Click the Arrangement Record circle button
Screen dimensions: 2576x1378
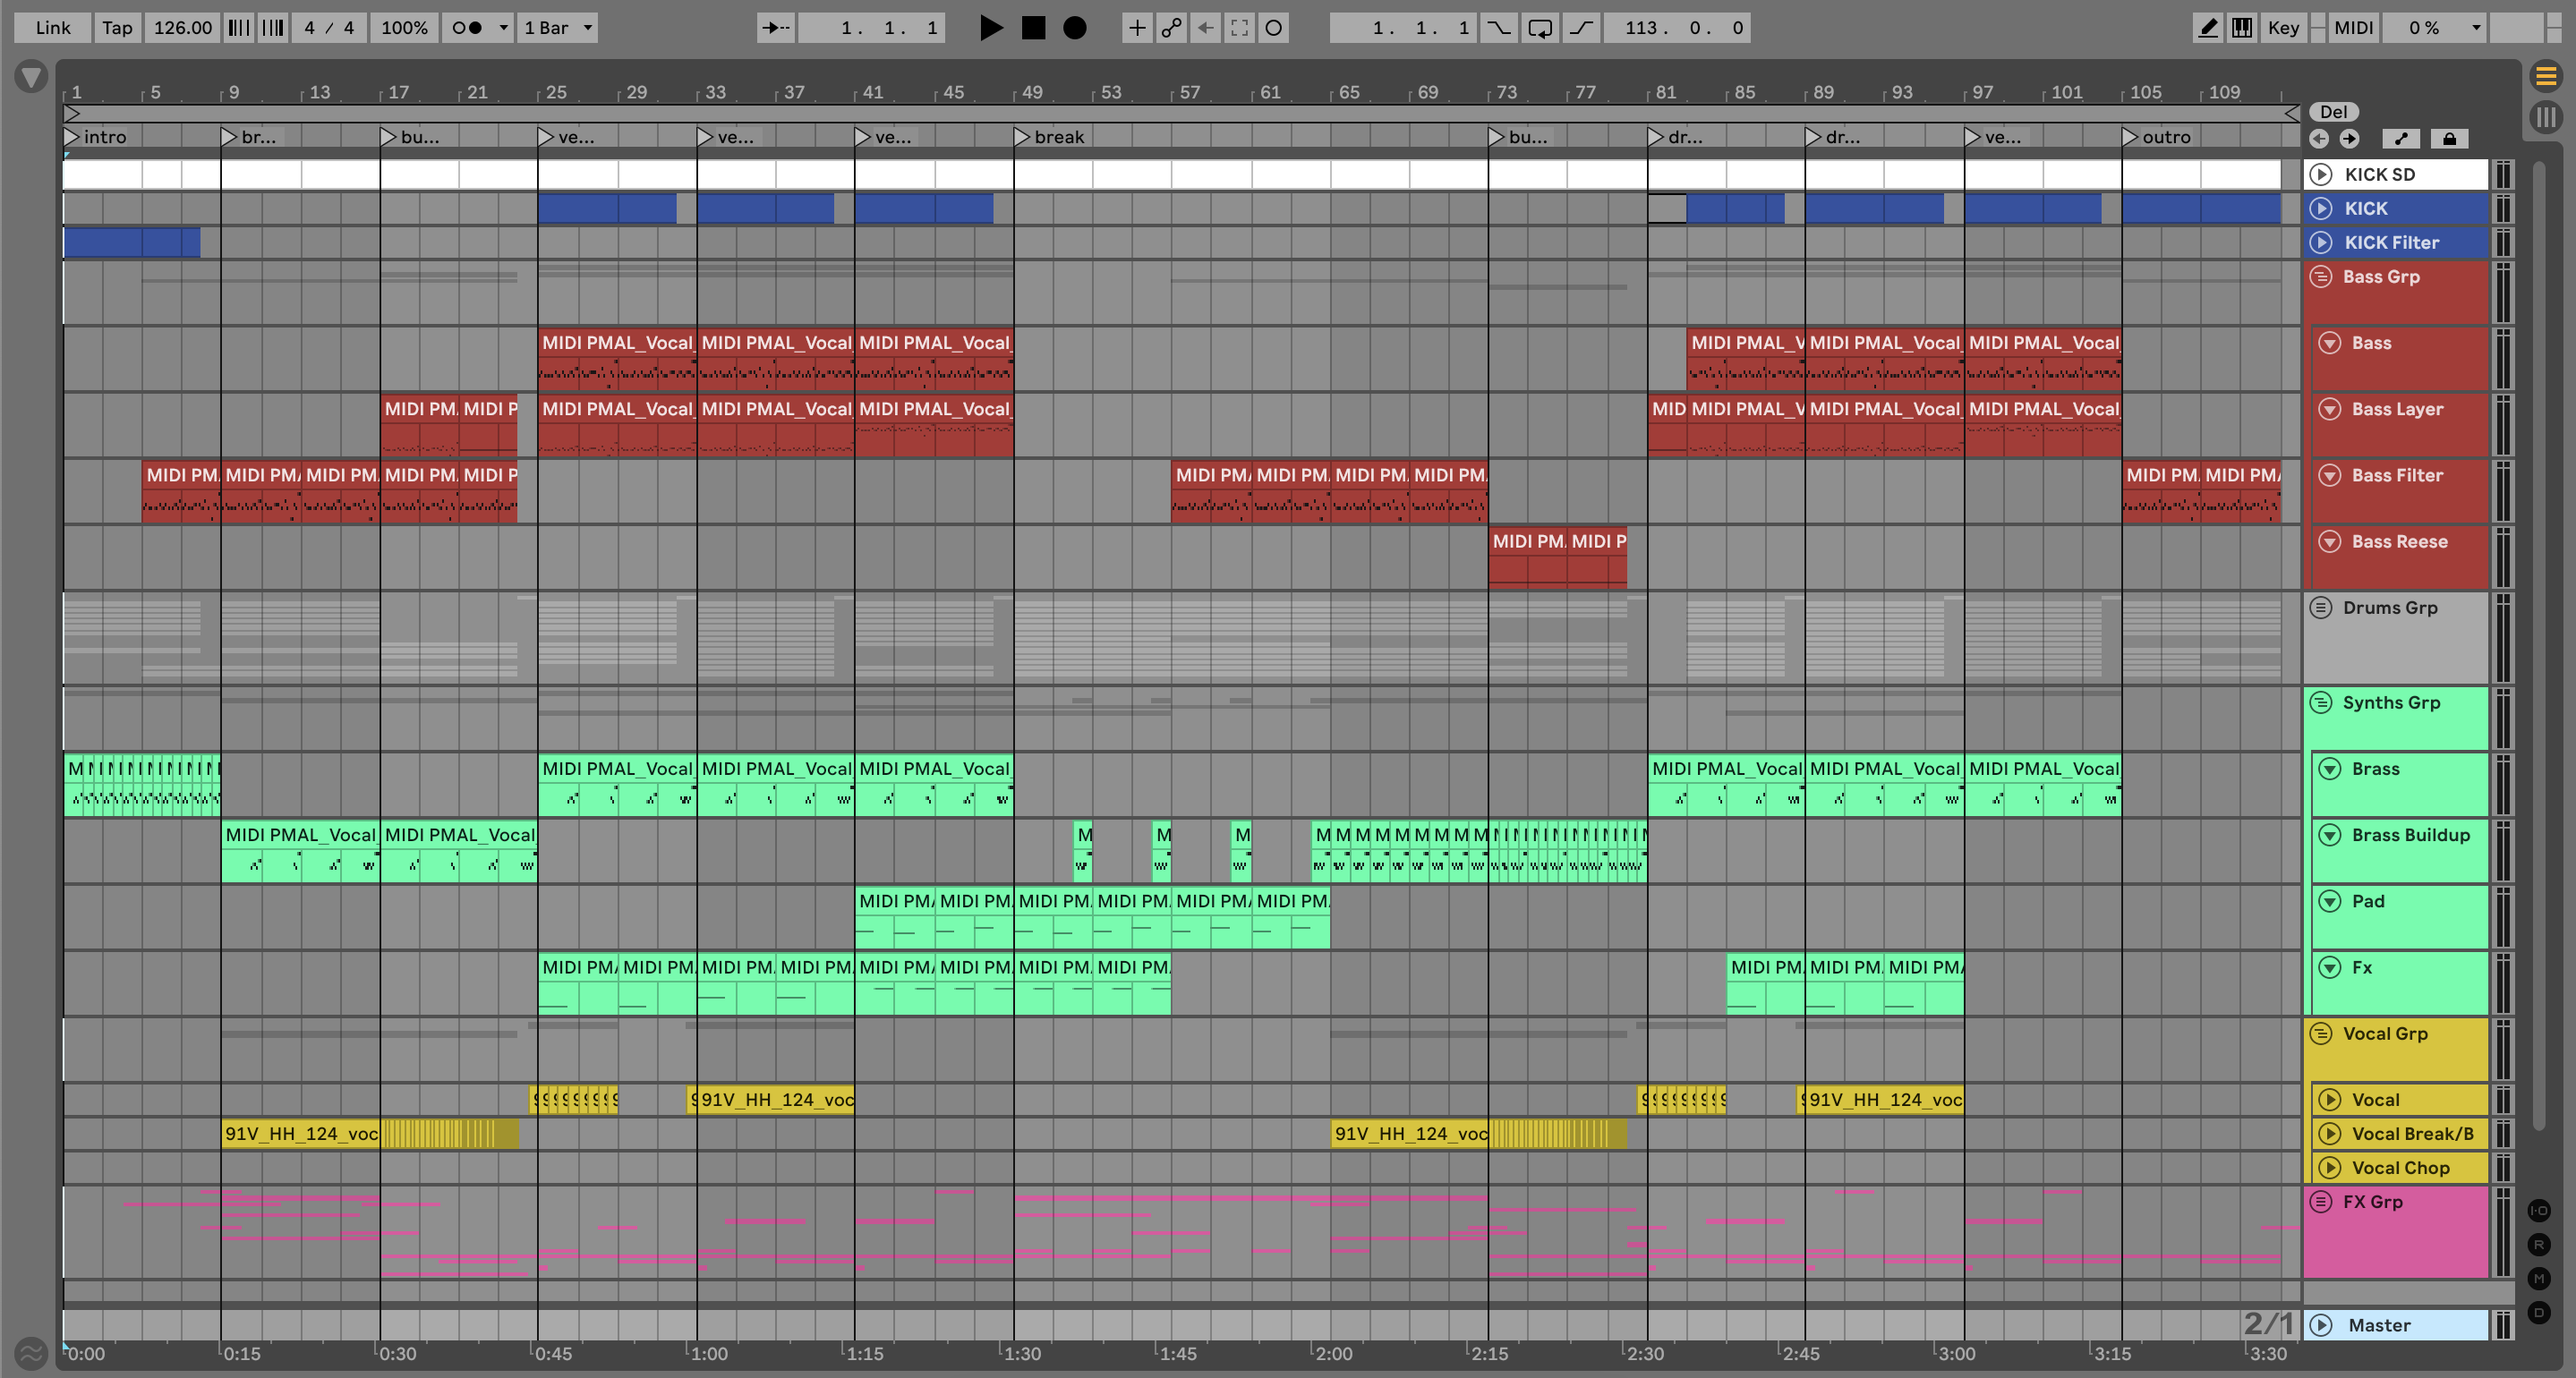[x=1074, y=28]
